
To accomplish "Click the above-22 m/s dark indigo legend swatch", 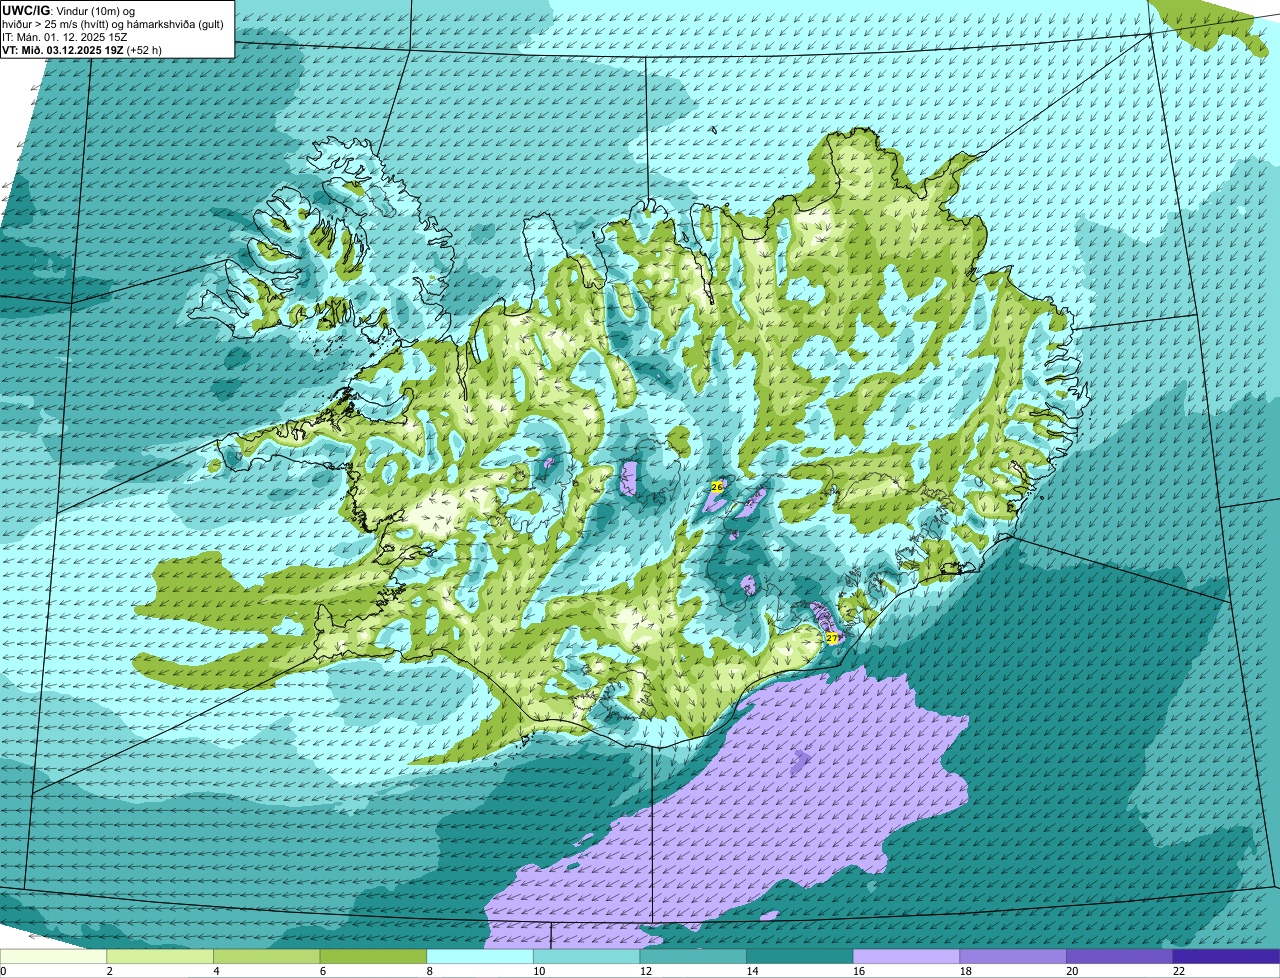I will pyautogui.click(x=1226, y=956).
